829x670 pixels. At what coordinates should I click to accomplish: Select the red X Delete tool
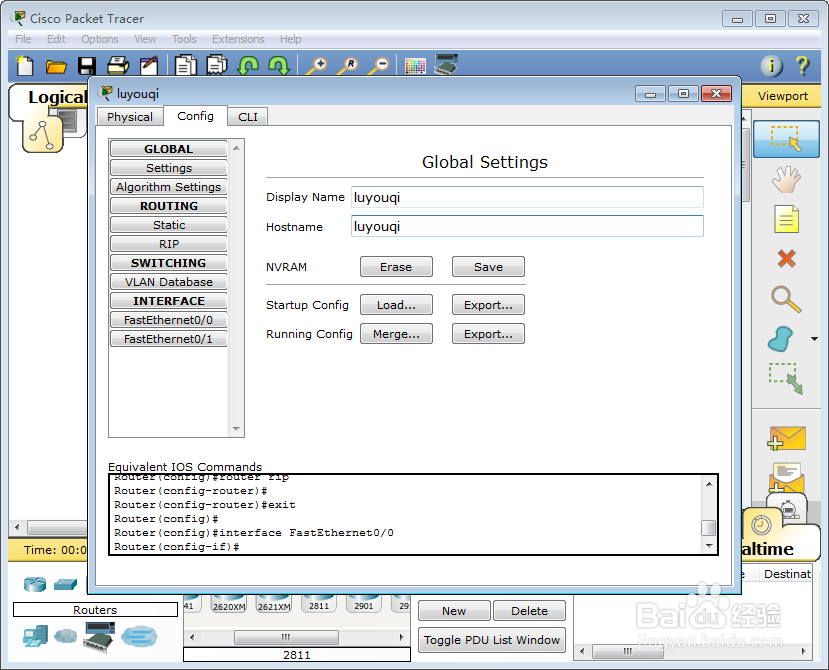tap(786, 259)
